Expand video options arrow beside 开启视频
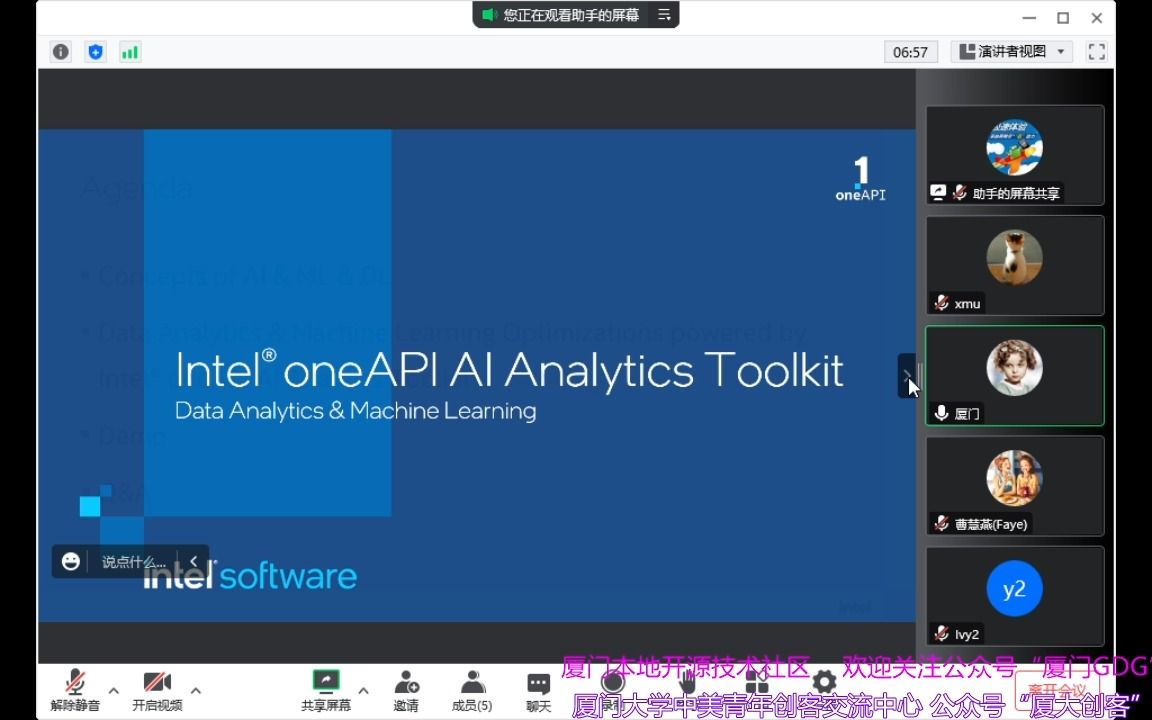Viewport: 1152px width, 720px height. (196, 691)
